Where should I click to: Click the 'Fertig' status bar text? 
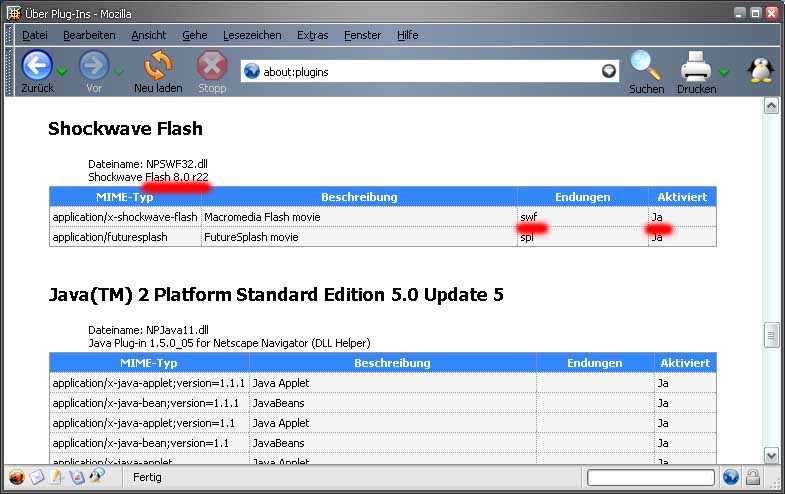(147, 477)
